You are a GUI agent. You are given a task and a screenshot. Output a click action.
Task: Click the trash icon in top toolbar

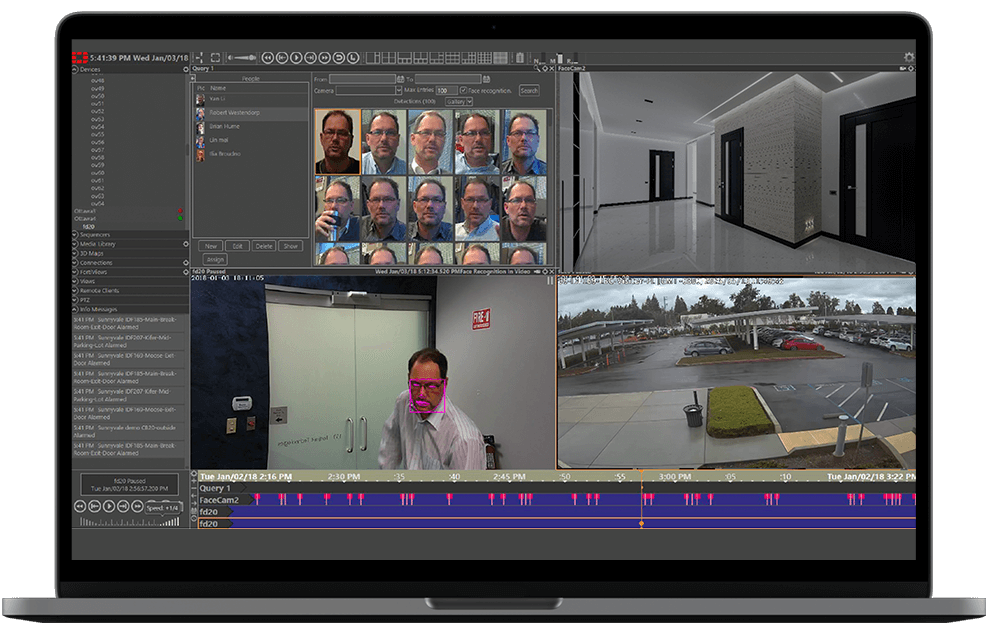coord(519,58)
